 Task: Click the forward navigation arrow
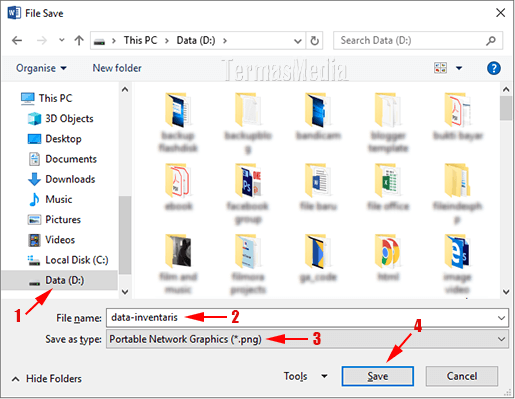click(x=42, y=41)
